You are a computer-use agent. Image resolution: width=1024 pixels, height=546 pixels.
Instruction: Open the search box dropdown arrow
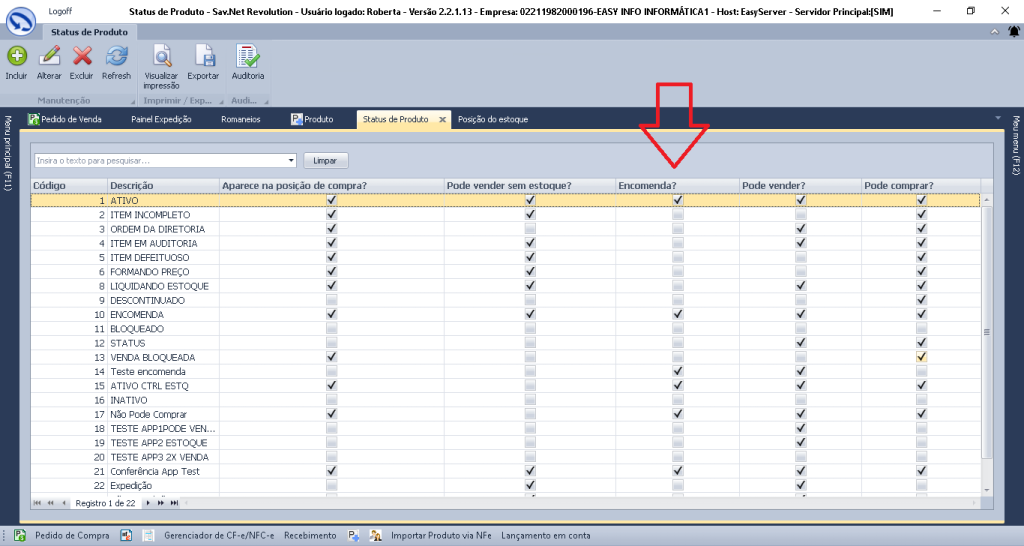click(x=291, y=160)
